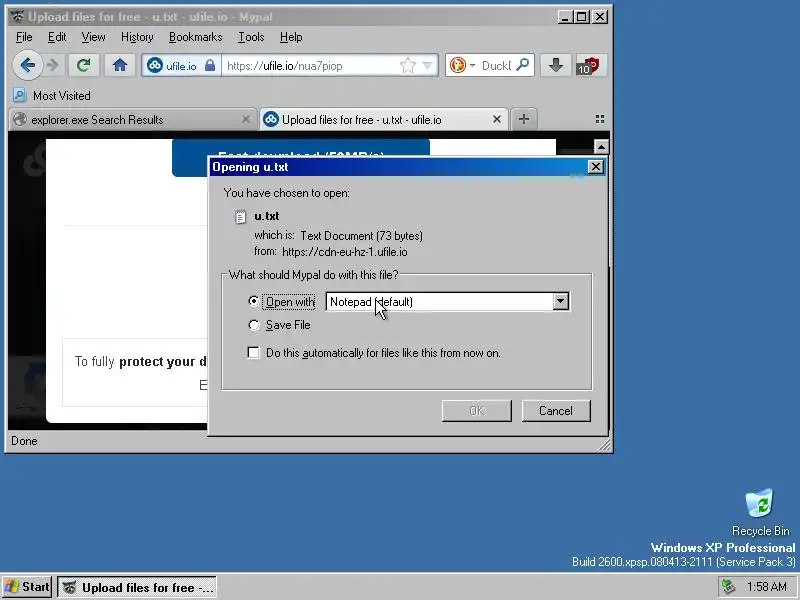The image size is (800, 600).
Task: Click the search magnifier icon
Action: [x=522, y=65]
